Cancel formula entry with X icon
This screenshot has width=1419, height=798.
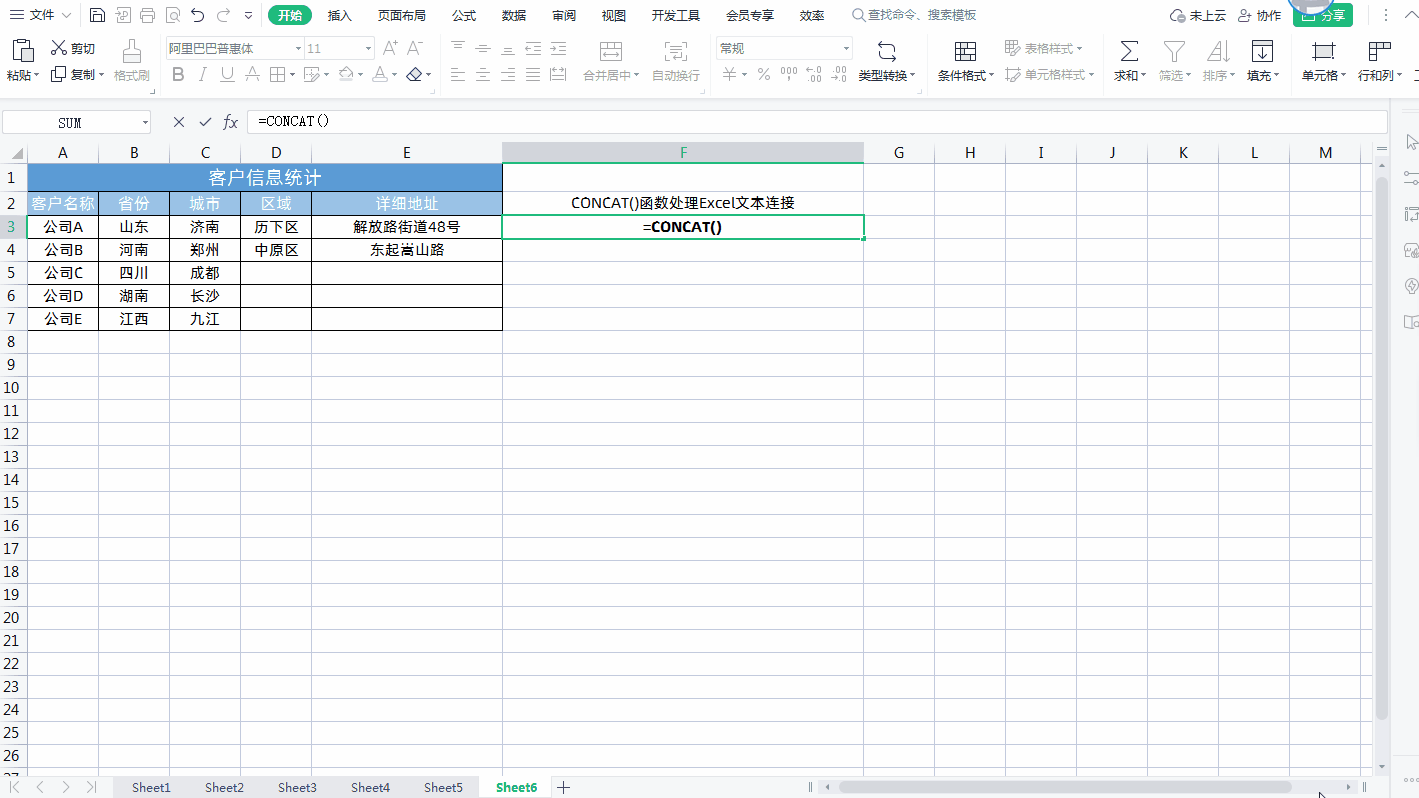pos(179,122)
